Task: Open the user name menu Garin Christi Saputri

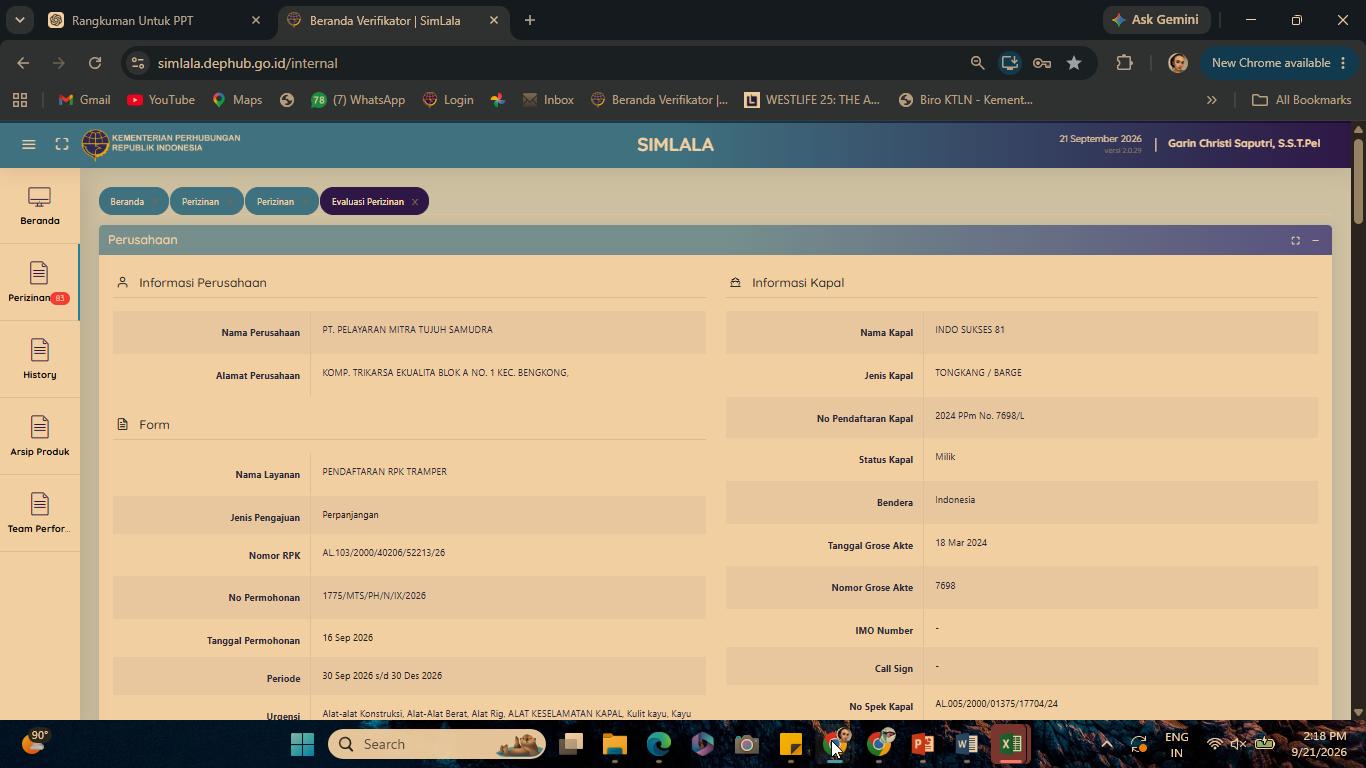Action: click(1243, 143)
